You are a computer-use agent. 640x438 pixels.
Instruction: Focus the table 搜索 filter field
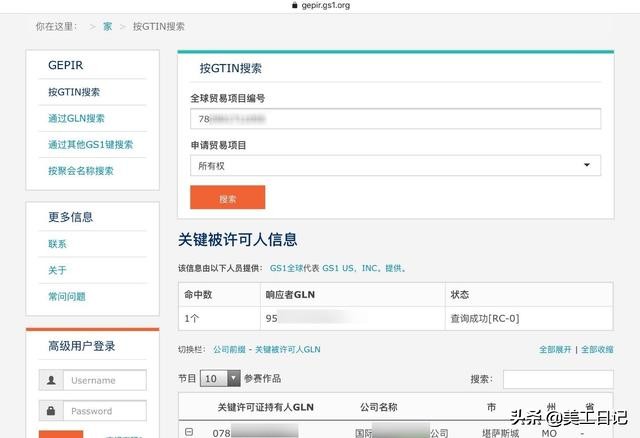558,379
